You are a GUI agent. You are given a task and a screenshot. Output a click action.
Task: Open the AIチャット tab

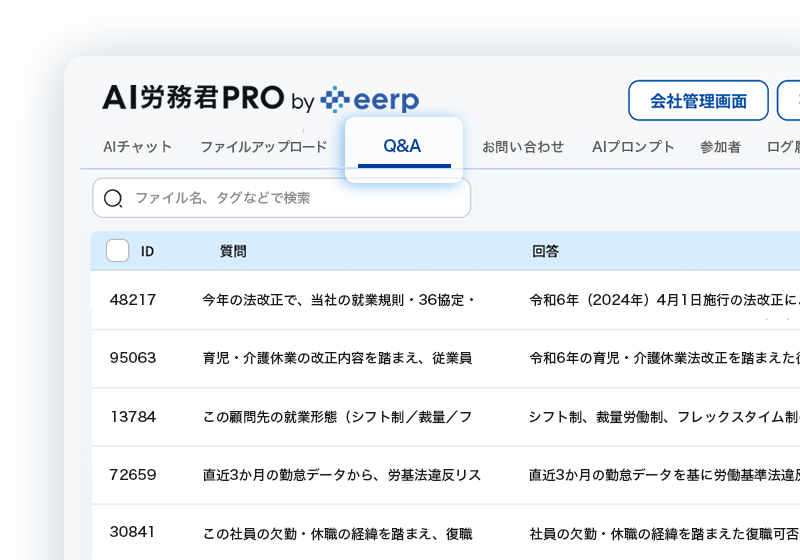point(138,147)
